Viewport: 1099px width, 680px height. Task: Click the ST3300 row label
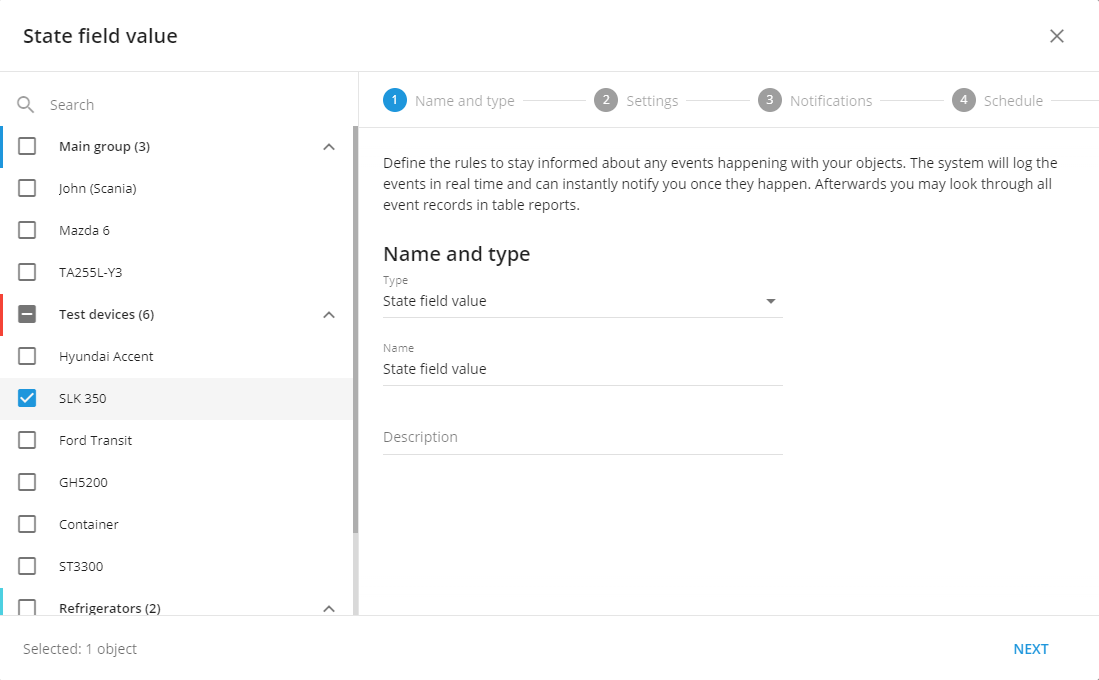pos(81,567)
